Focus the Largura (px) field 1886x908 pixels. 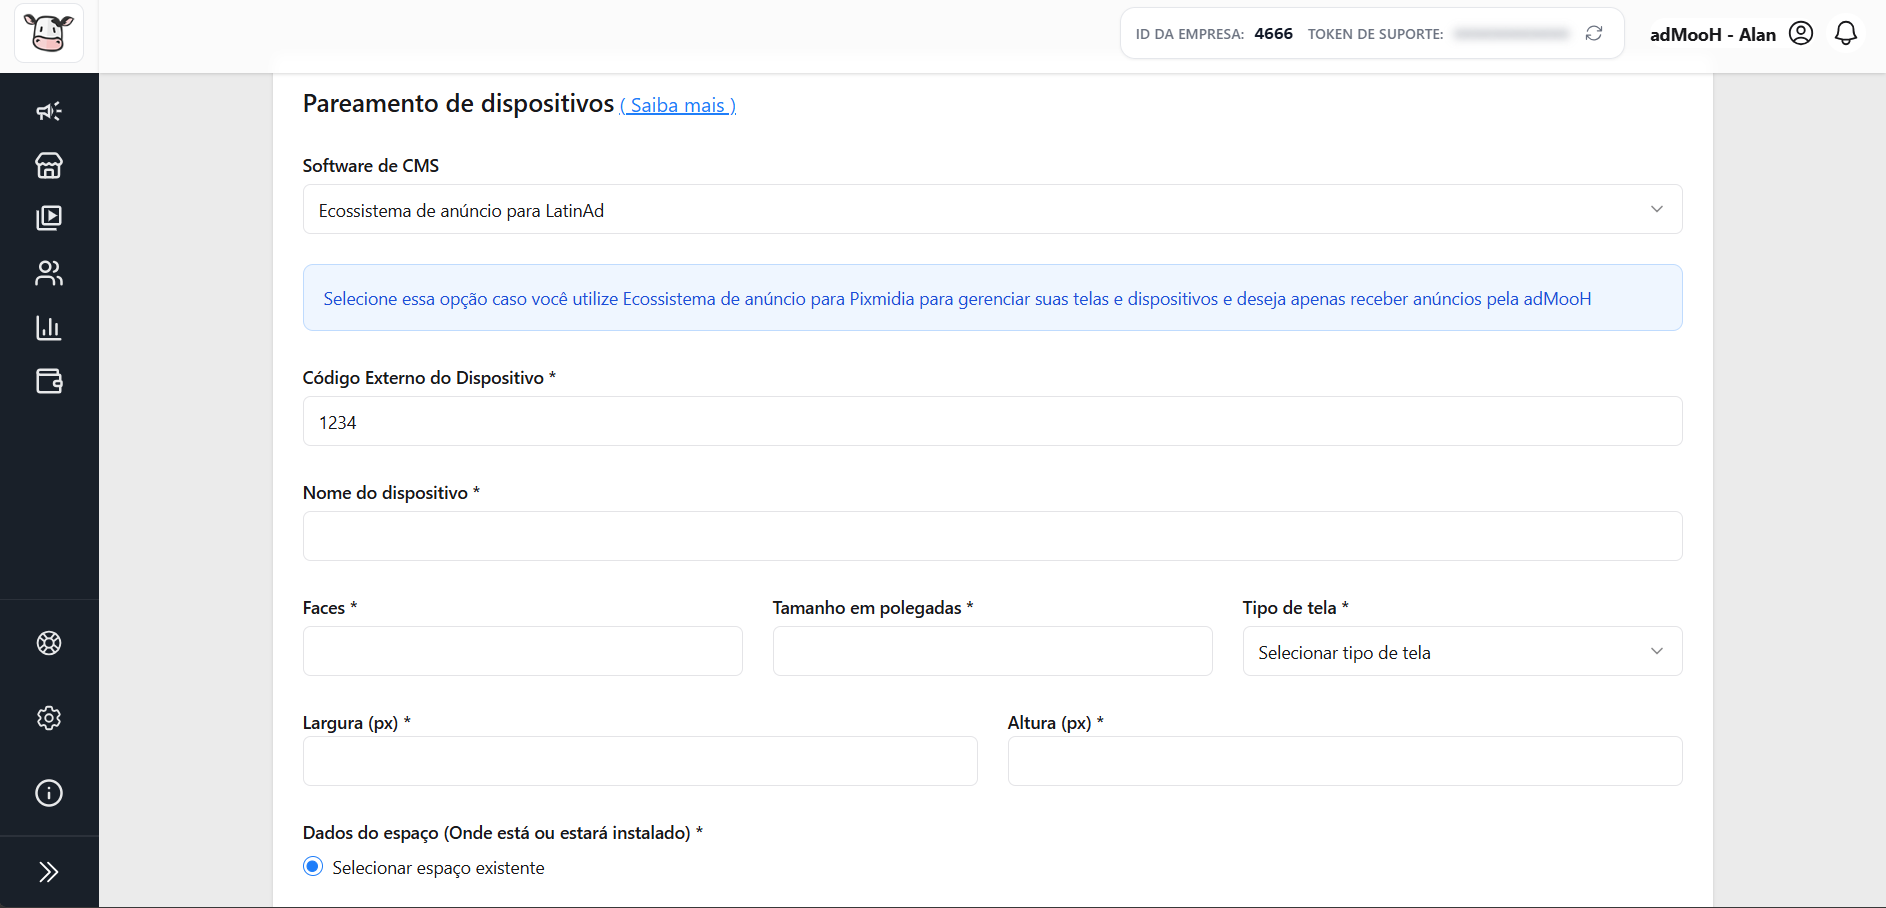coord(640,762)
